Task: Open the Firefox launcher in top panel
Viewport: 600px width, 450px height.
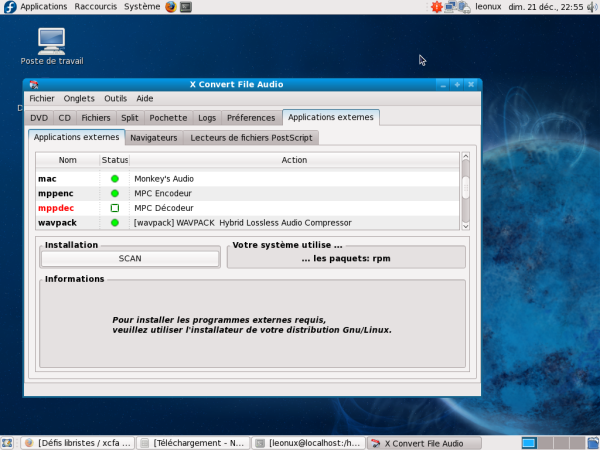Action: pos(171,7)
